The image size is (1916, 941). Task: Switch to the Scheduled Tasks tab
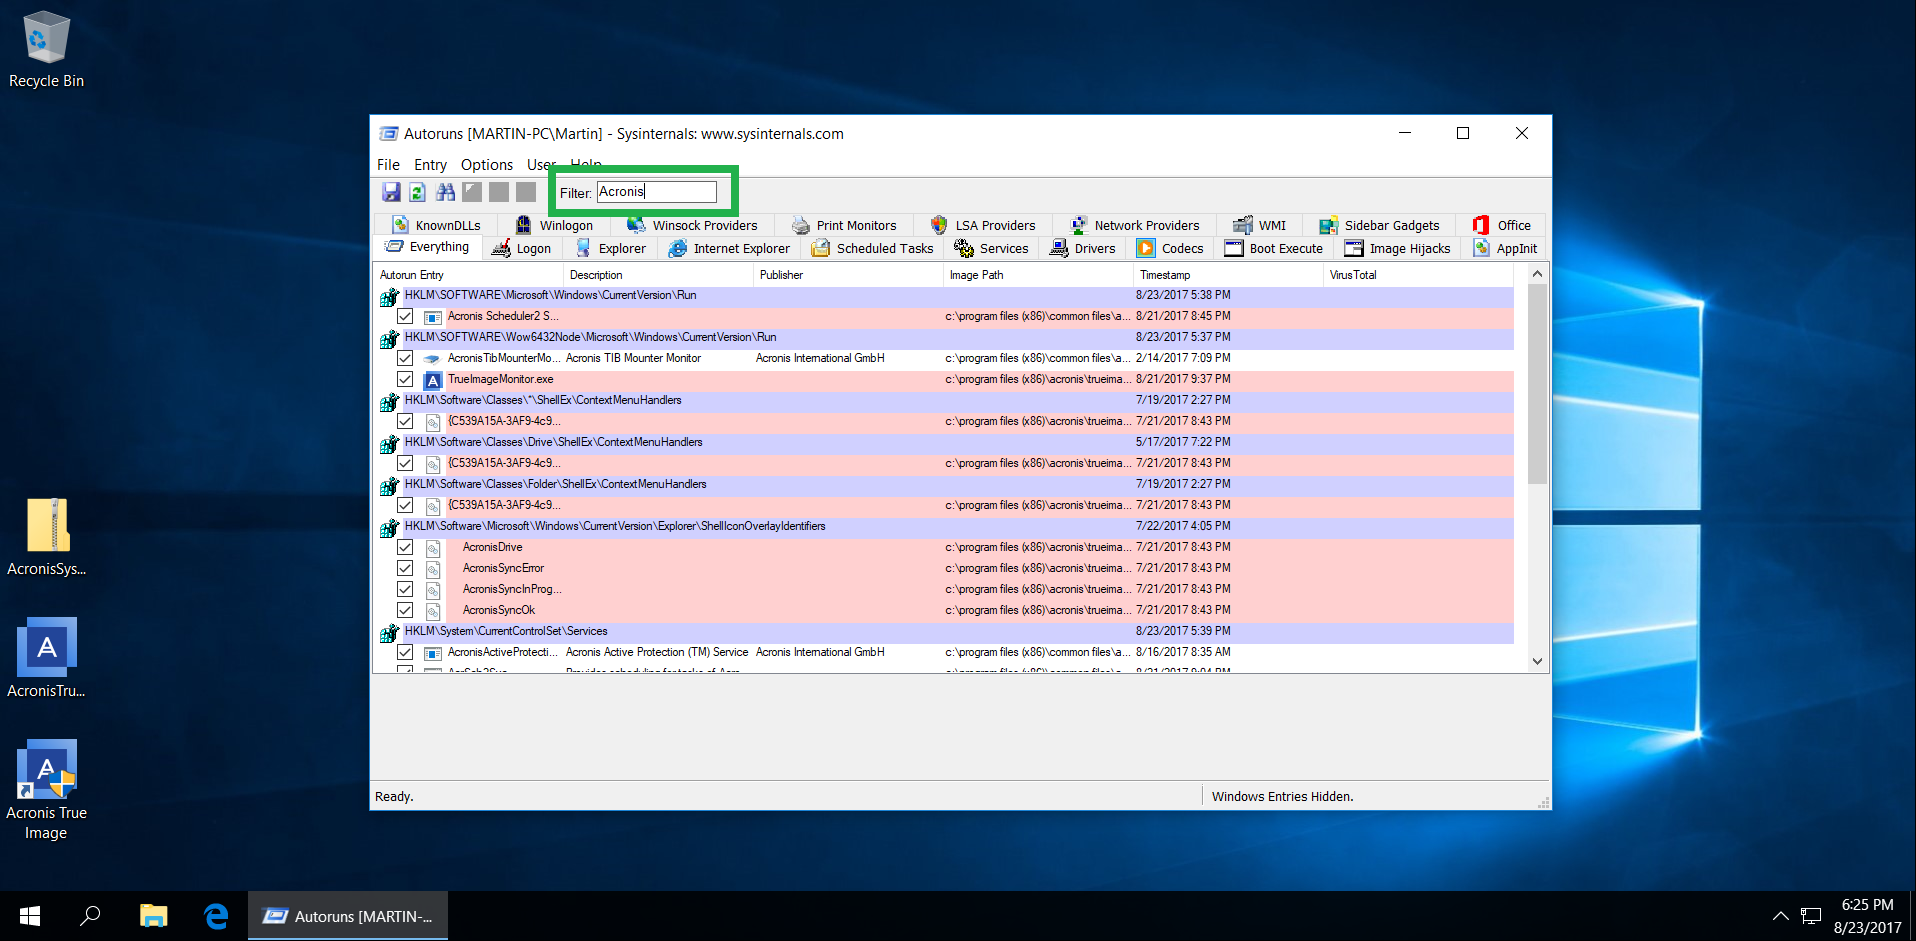[873, 248]
